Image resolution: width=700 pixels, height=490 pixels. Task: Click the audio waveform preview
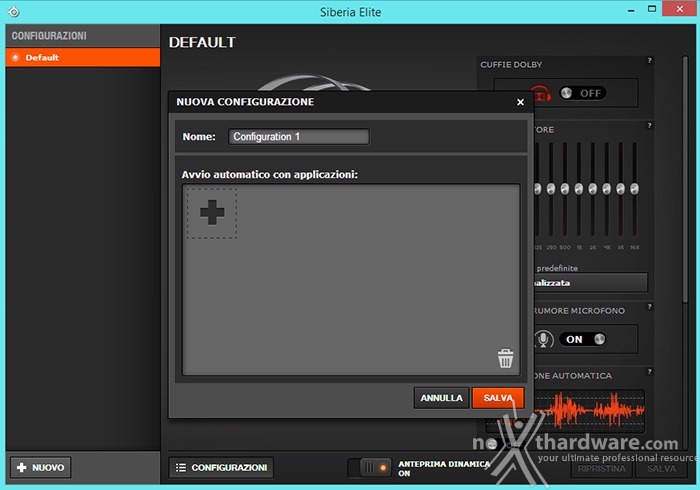[x=589, y=411]
